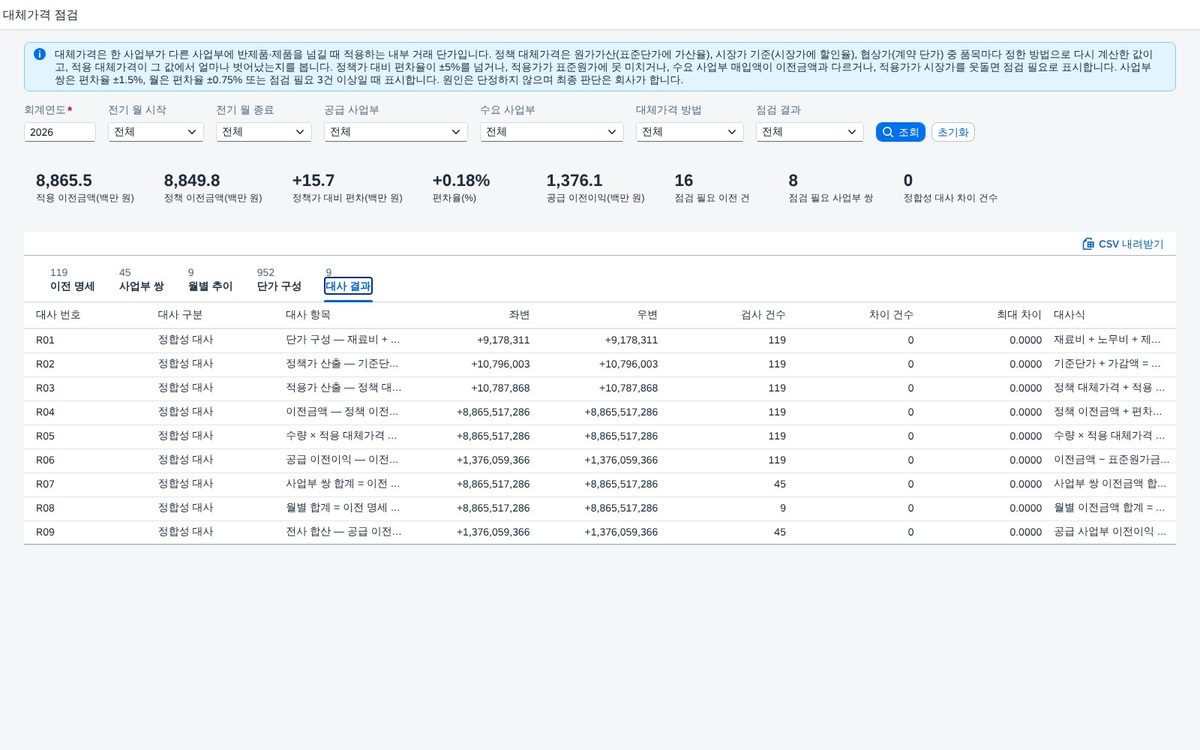The height and width of the screenshot is (750, 1200).
Task: Click the R07 cell
Action: (45, 484)
